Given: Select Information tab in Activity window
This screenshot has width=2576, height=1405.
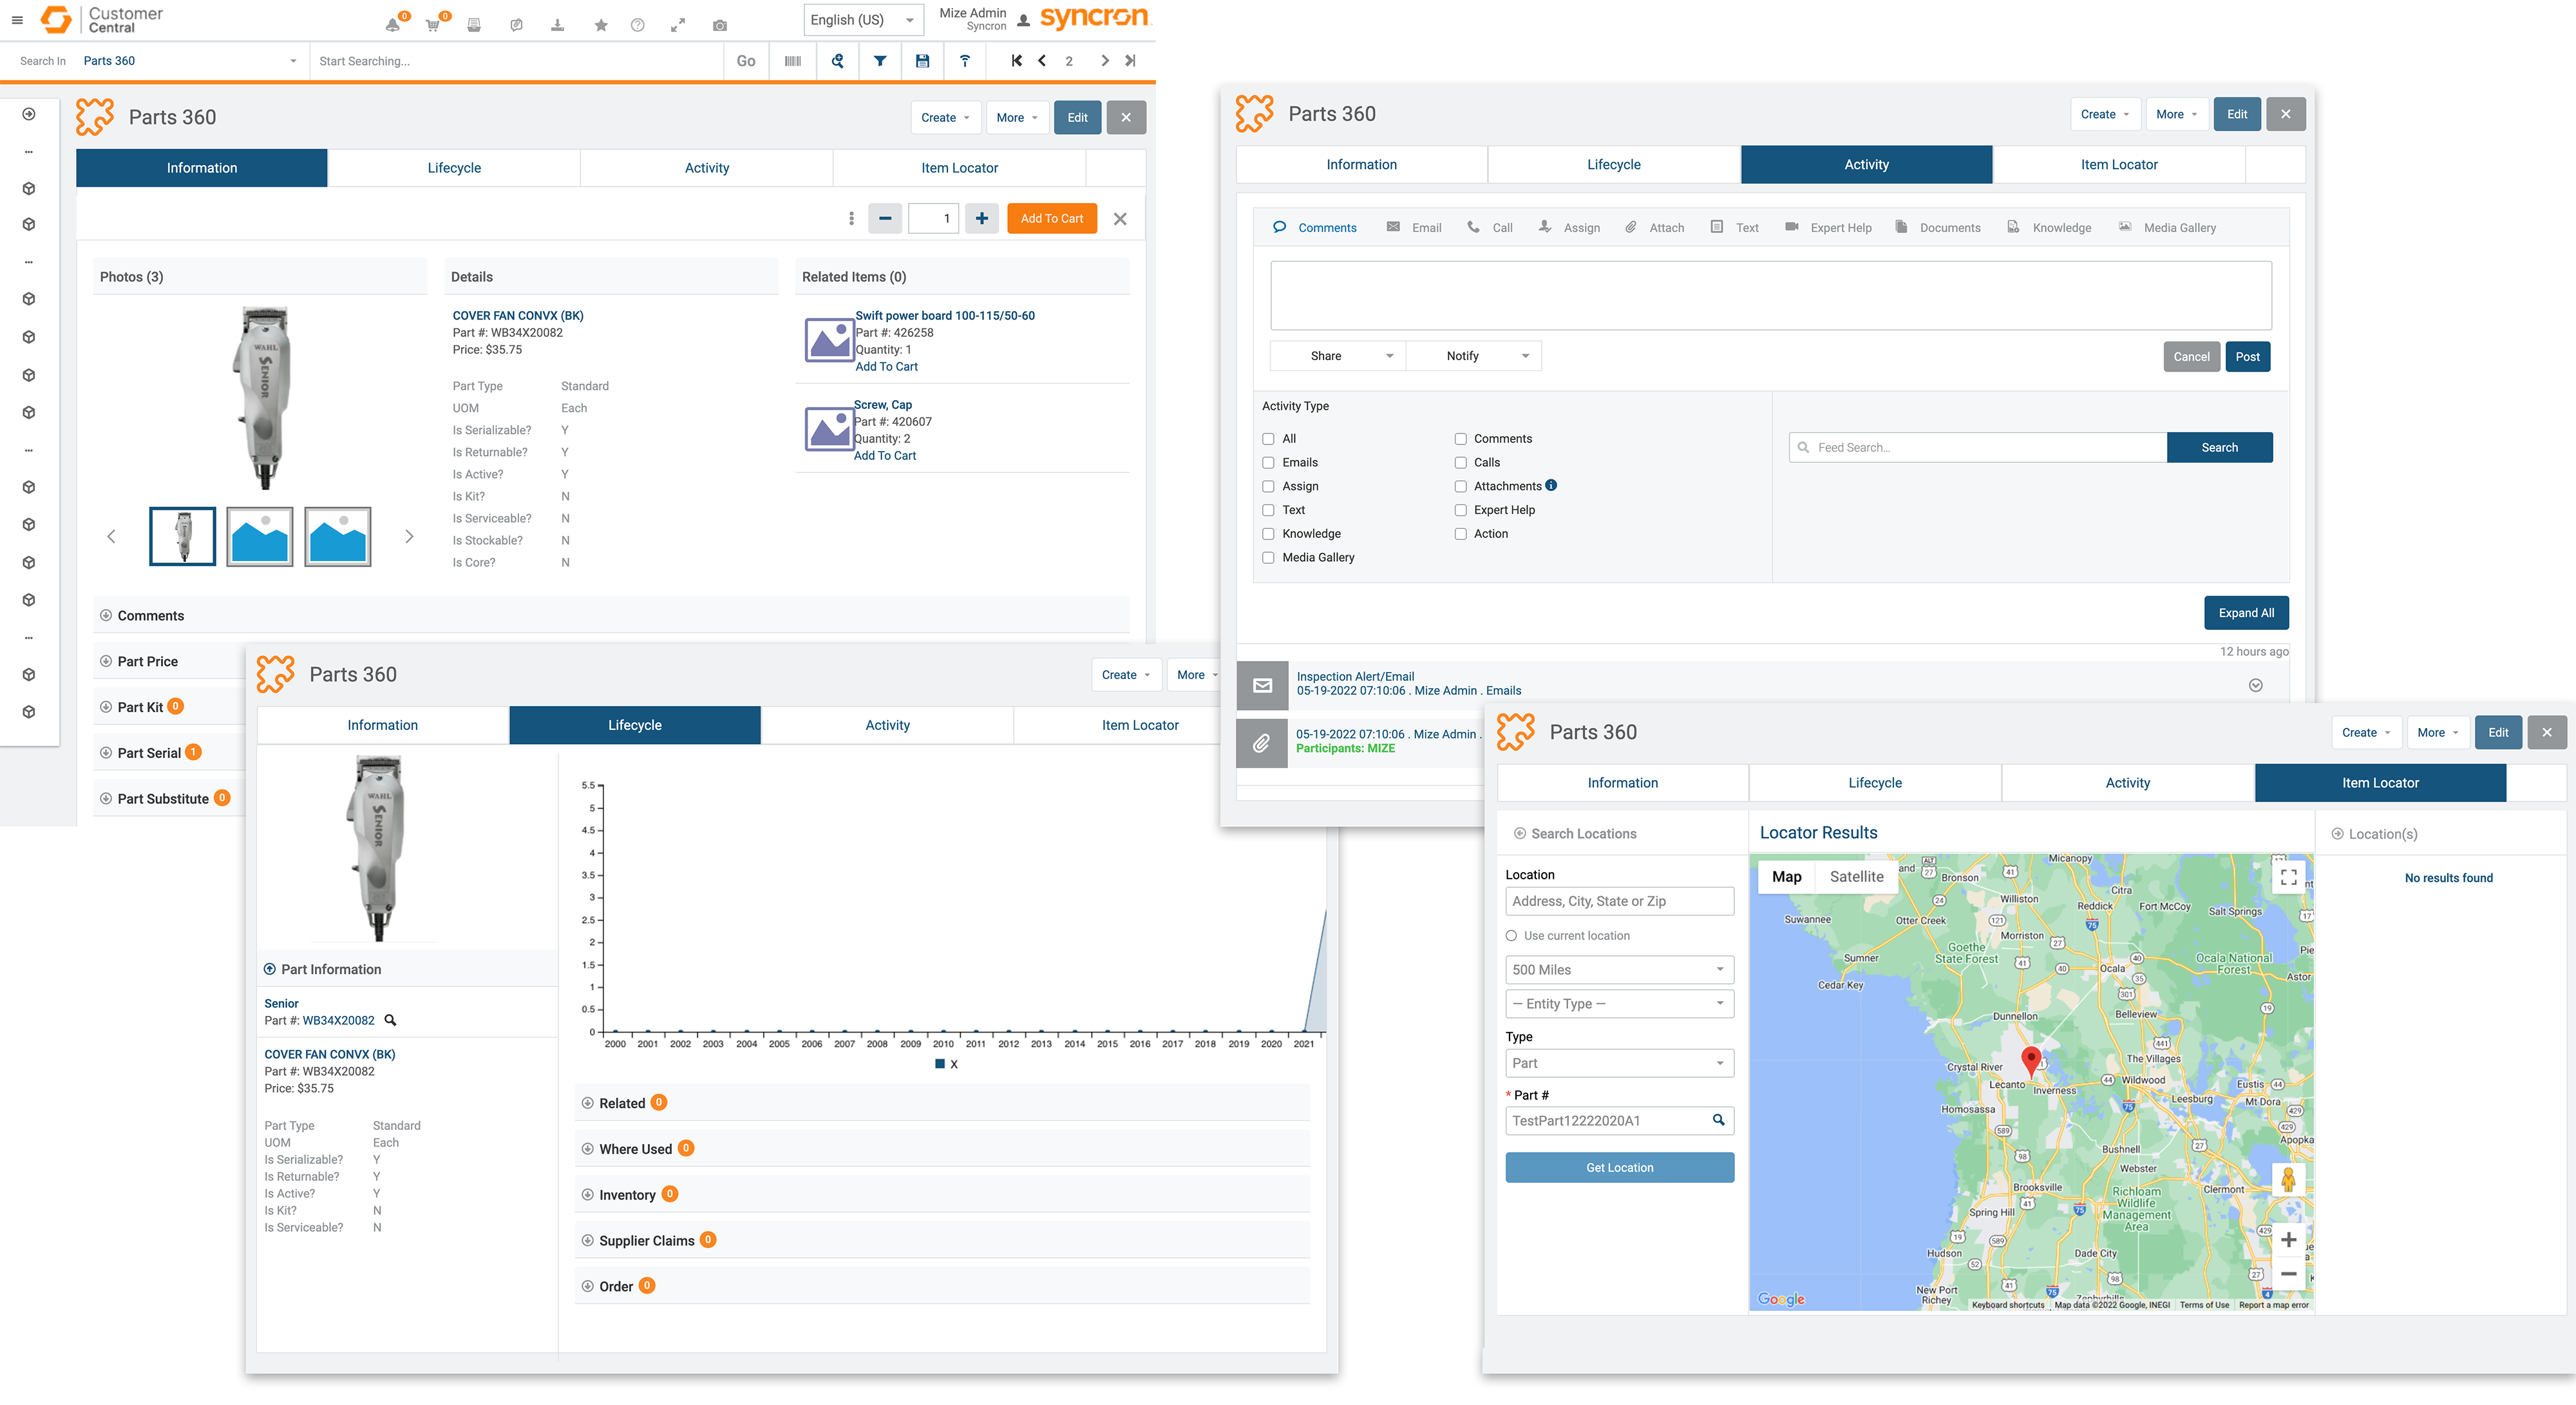Looking at the screenshot, I should click(x=1361, y=165).
